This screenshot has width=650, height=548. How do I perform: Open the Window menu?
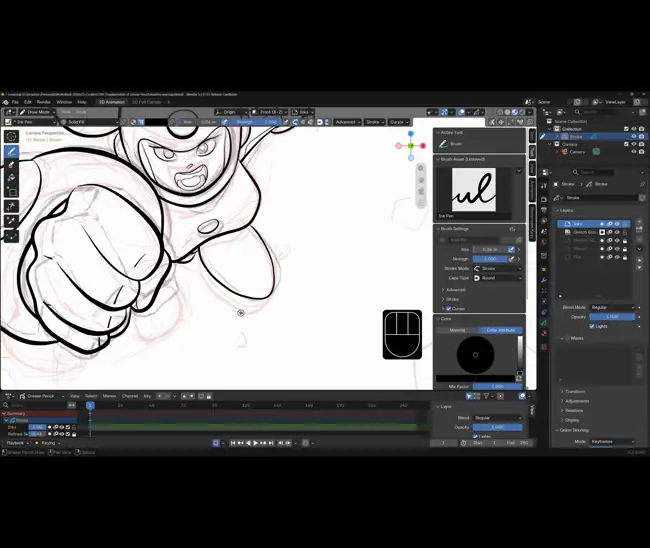64,102
